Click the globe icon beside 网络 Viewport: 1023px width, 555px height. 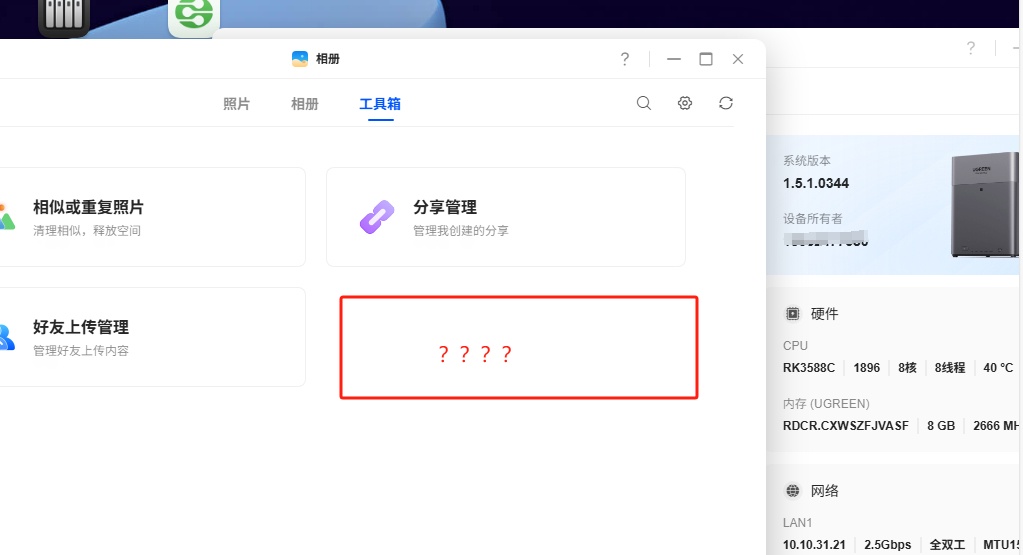[x=792, y=490]
